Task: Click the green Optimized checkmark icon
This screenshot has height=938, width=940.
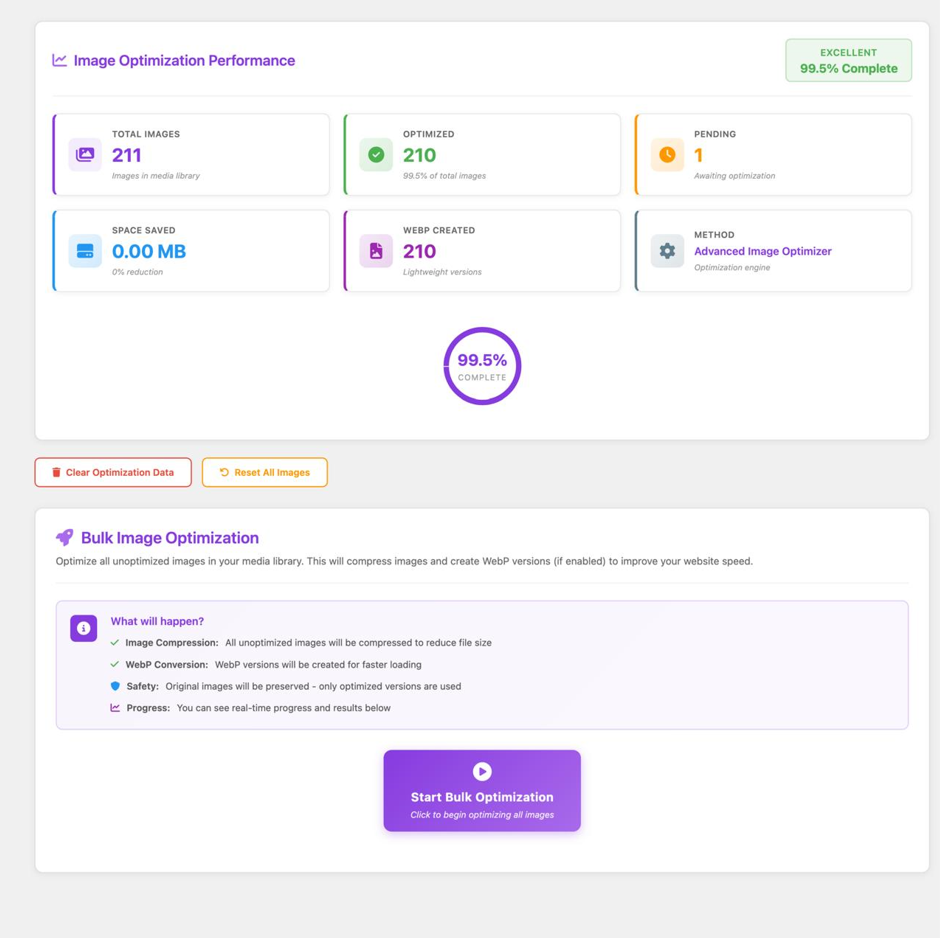Action: [x=376, y=155]
